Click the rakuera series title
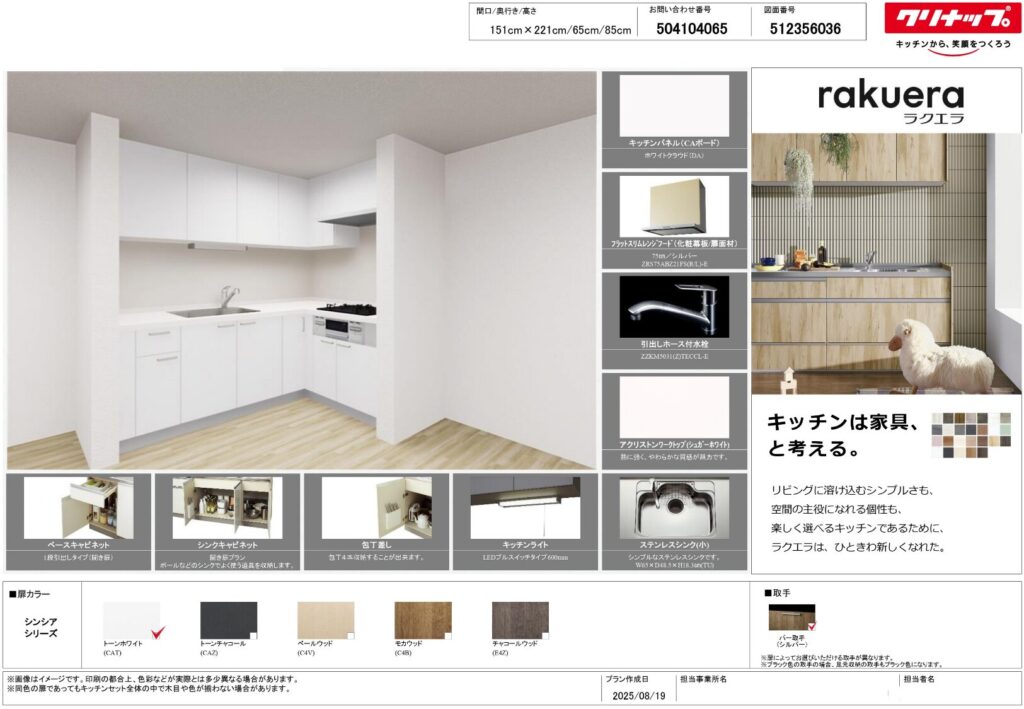This screenshot has height=709, width=1024. pos(890,98)
